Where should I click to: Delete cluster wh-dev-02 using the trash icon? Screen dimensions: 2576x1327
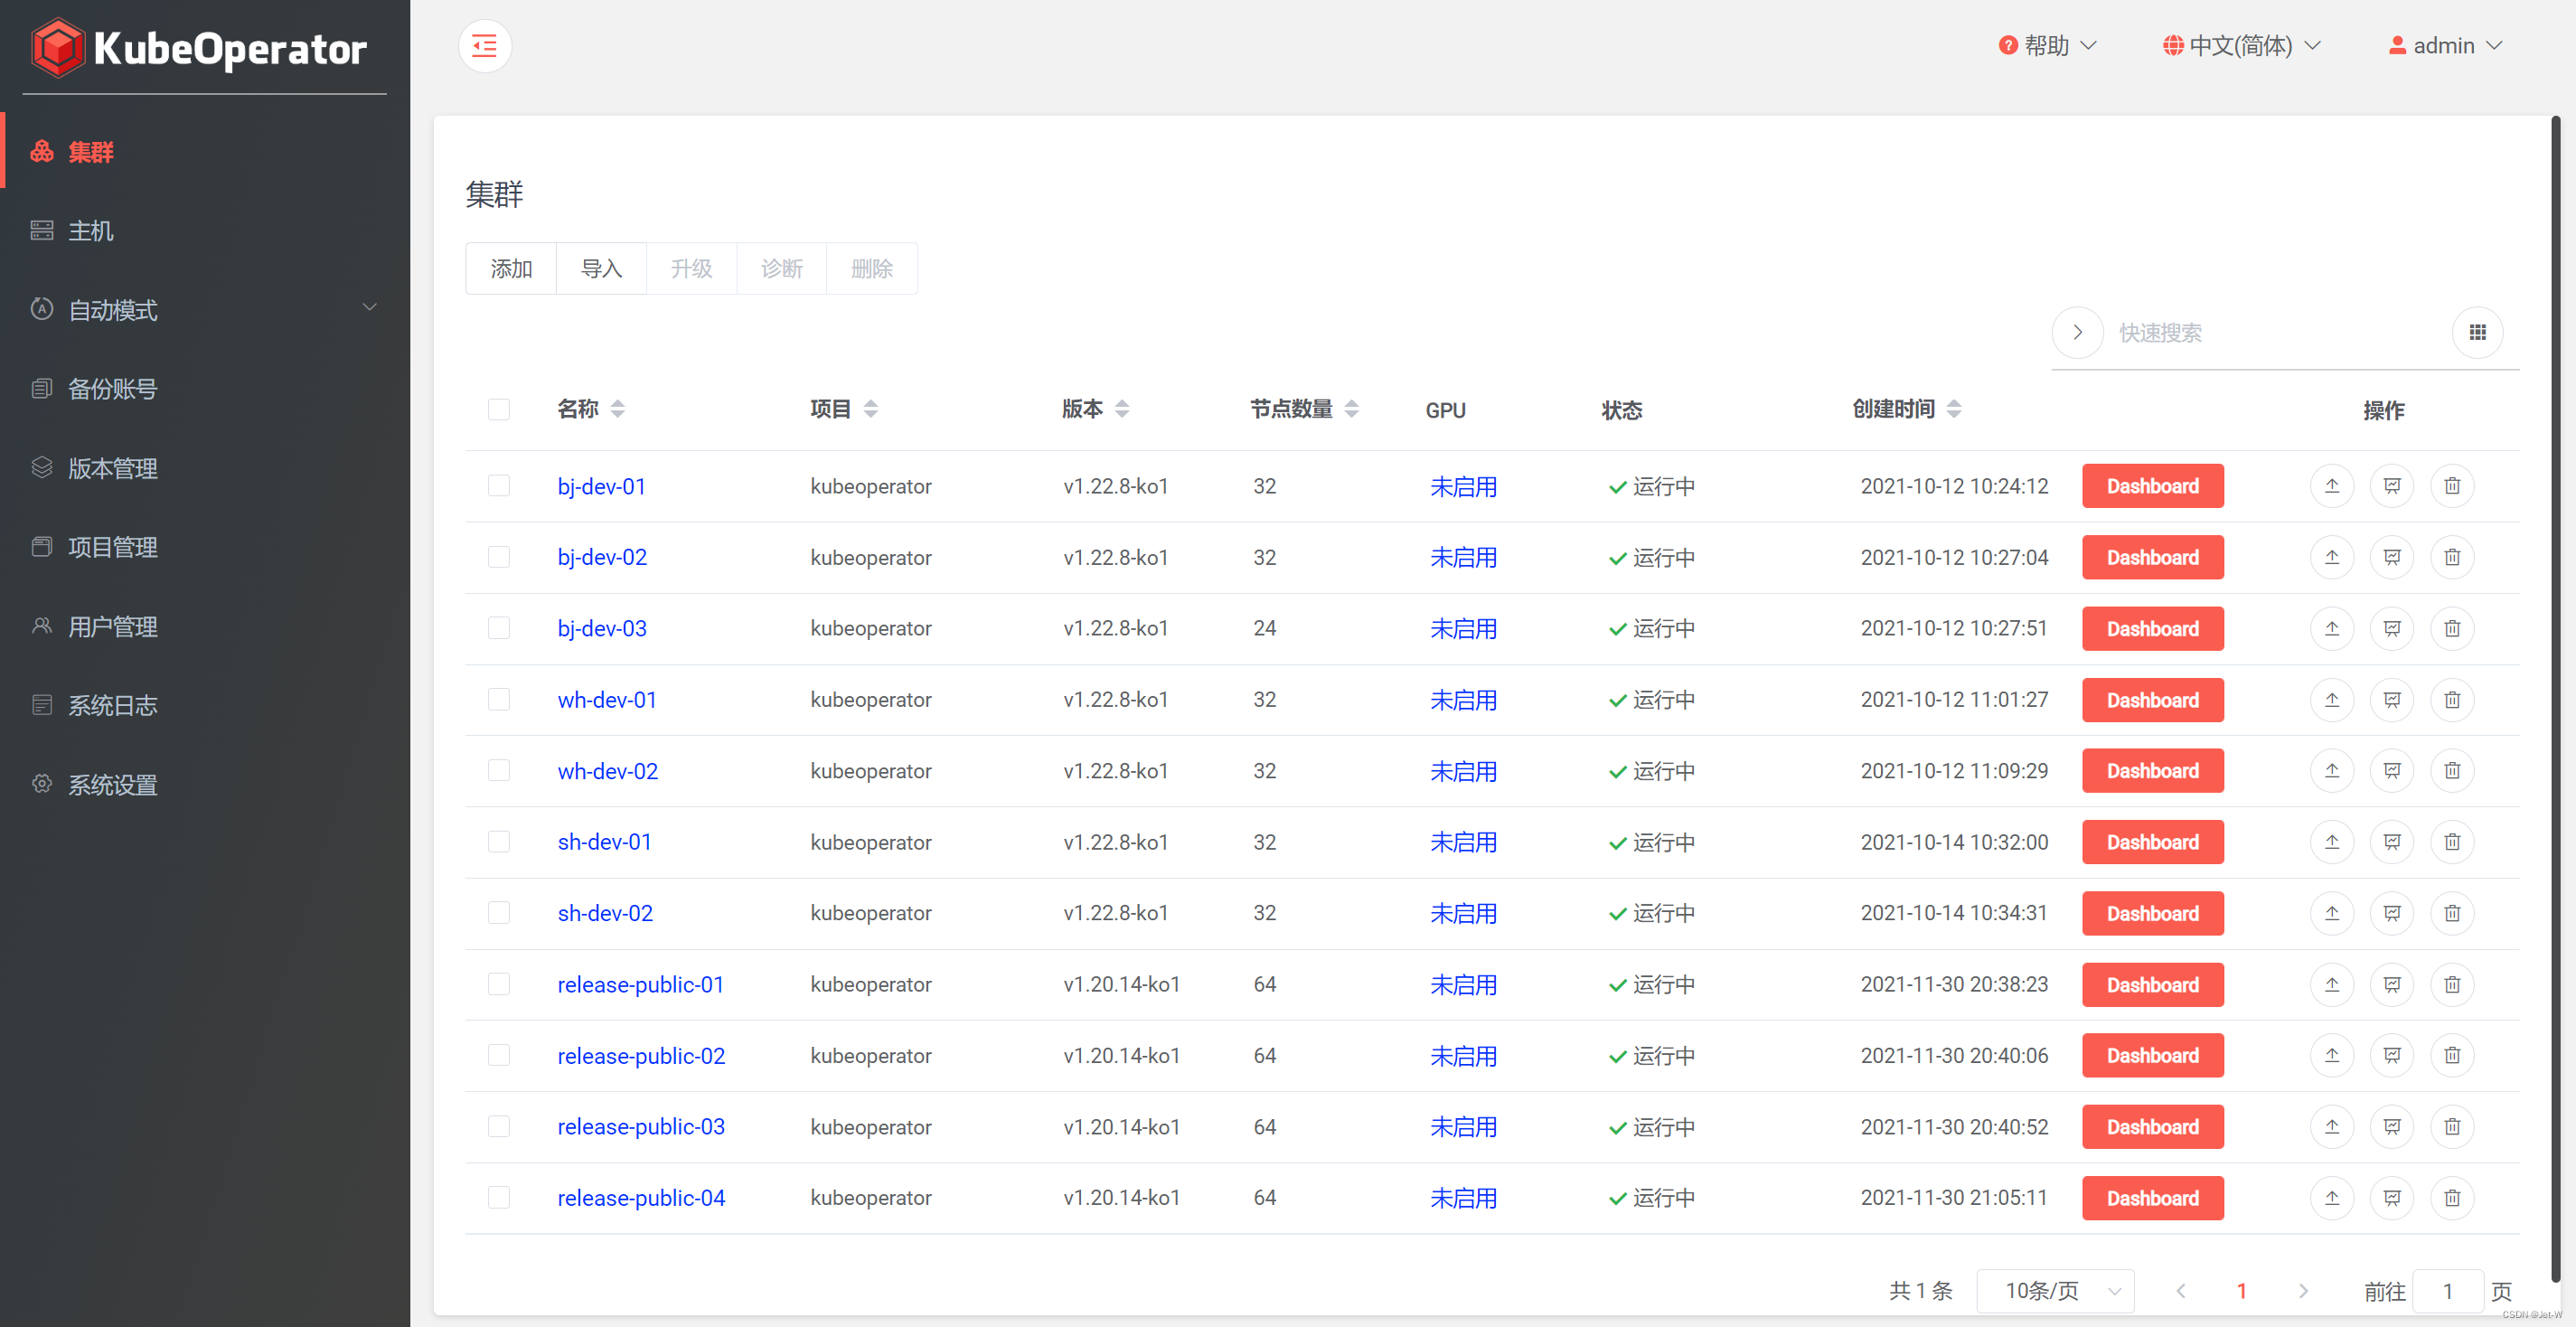(x=2451, y=770)
